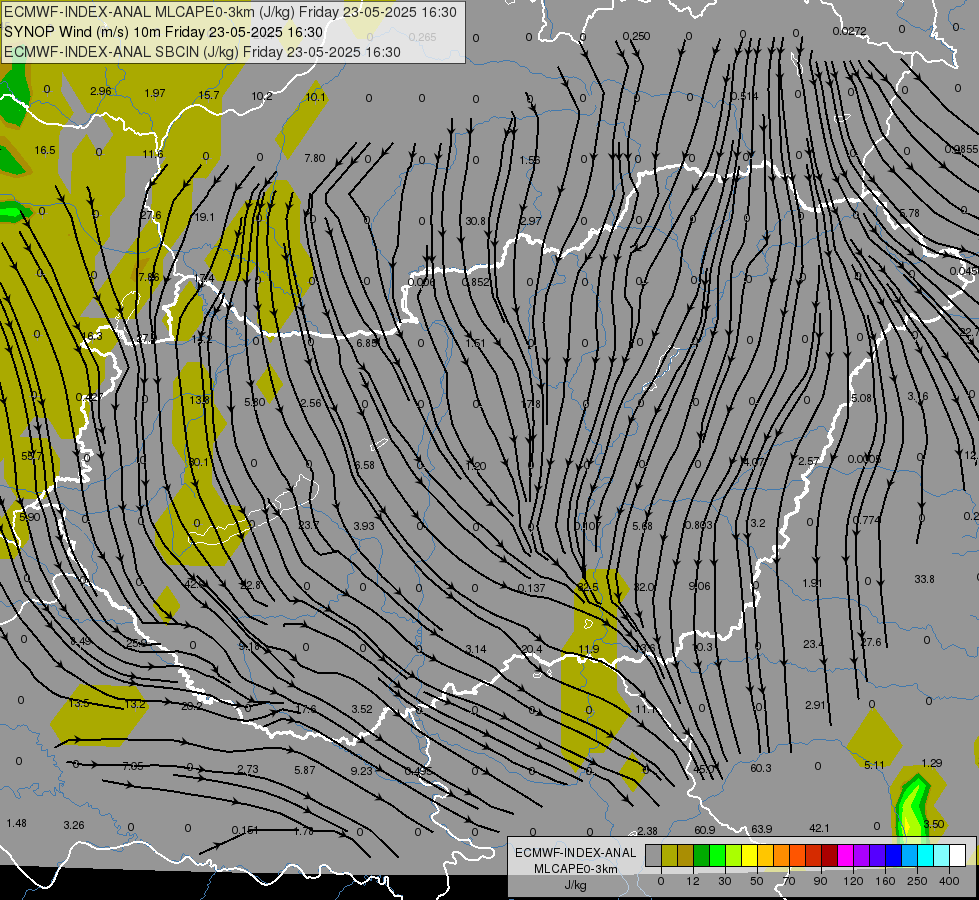Click the legend label MLCAPE0-3km
The height and width of the screenshot is (900, 979).
(576, 869)
